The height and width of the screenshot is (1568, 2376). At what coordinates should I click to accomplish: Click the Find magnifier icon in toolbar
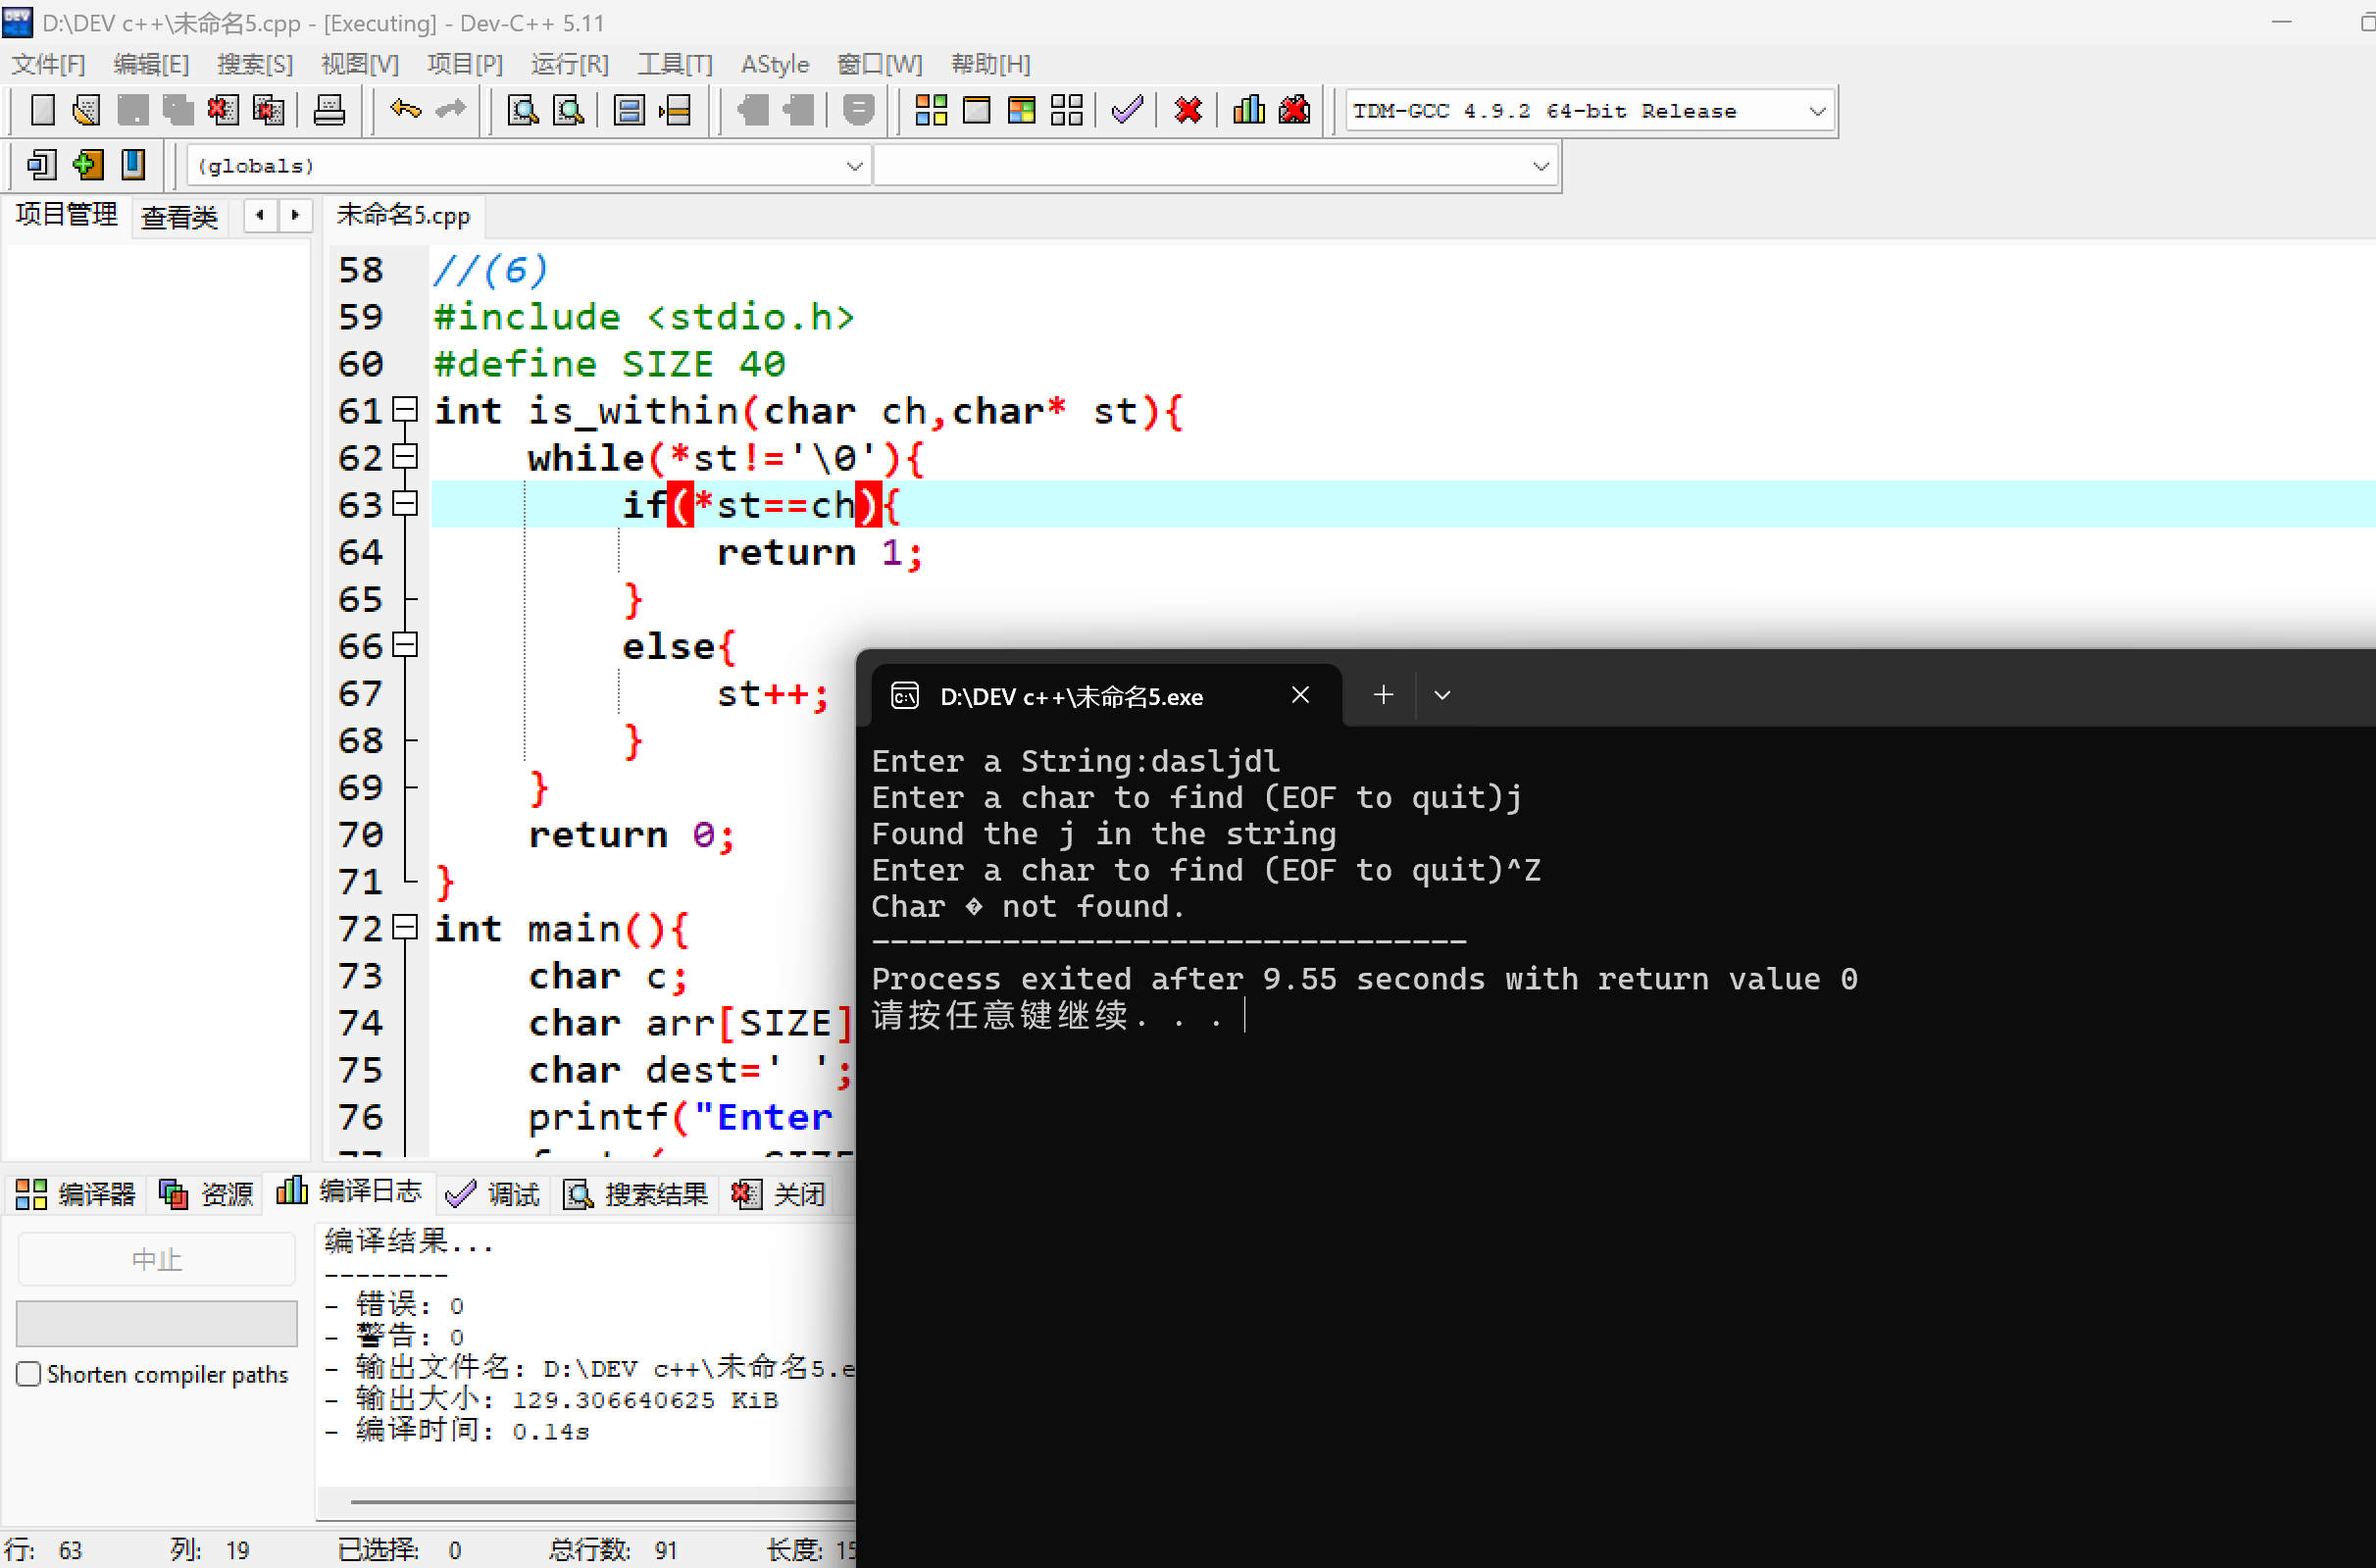pyautogui.click(x=522, y=110)
